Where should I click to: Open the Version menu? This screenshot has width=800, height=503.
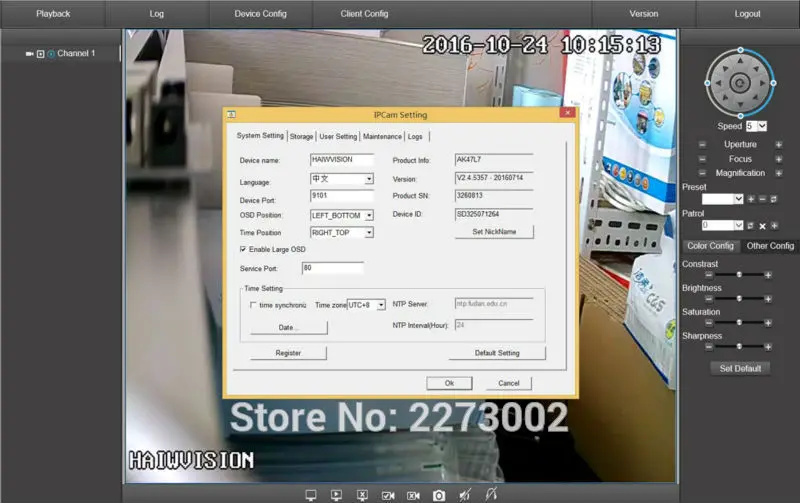point(644,14)
